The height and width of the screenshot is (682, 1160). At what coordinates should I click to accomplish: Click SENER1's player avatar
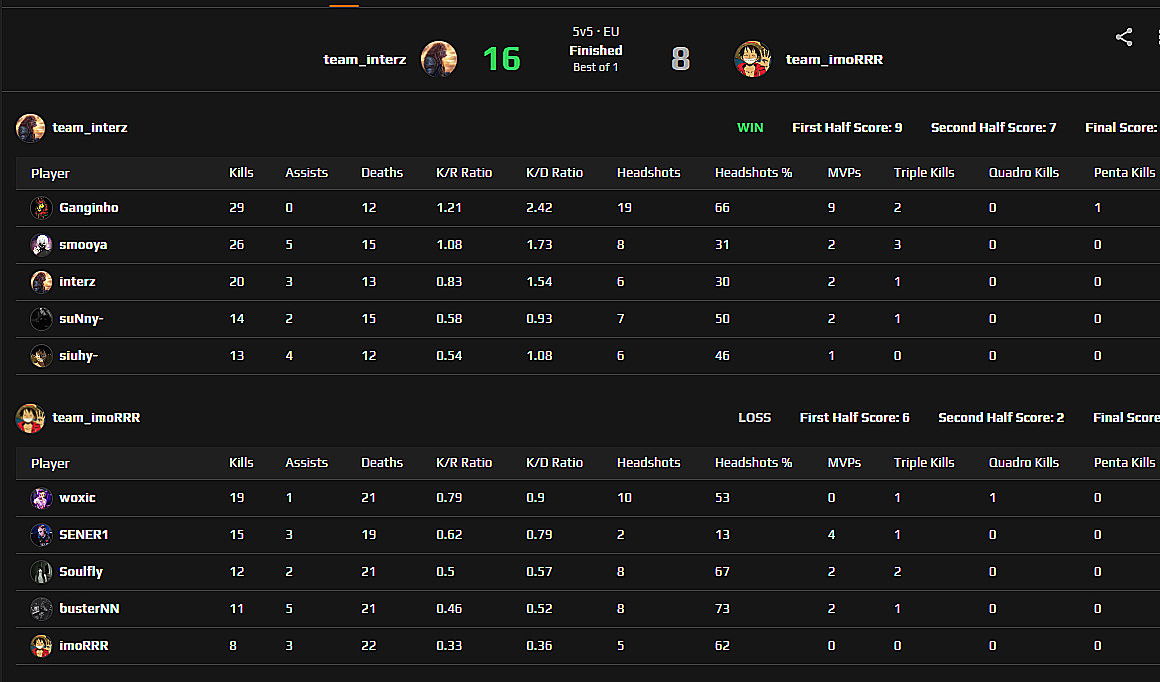point(41,534)
